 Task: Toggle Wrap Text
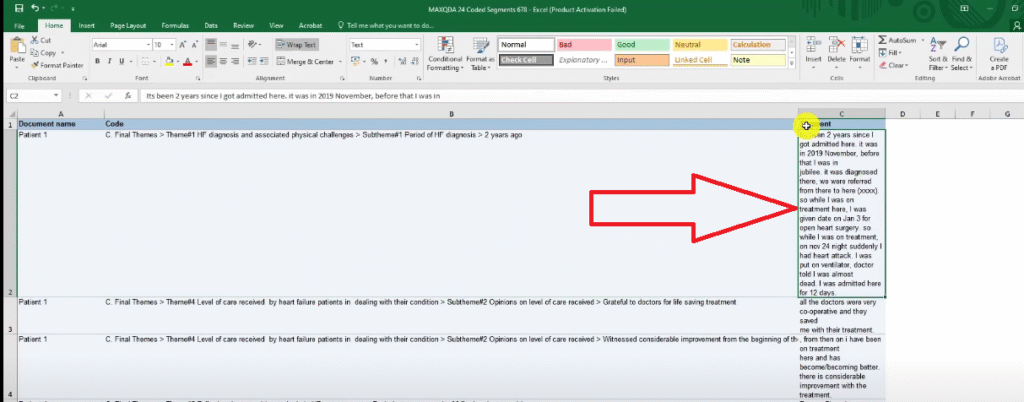tap(296, 45)
